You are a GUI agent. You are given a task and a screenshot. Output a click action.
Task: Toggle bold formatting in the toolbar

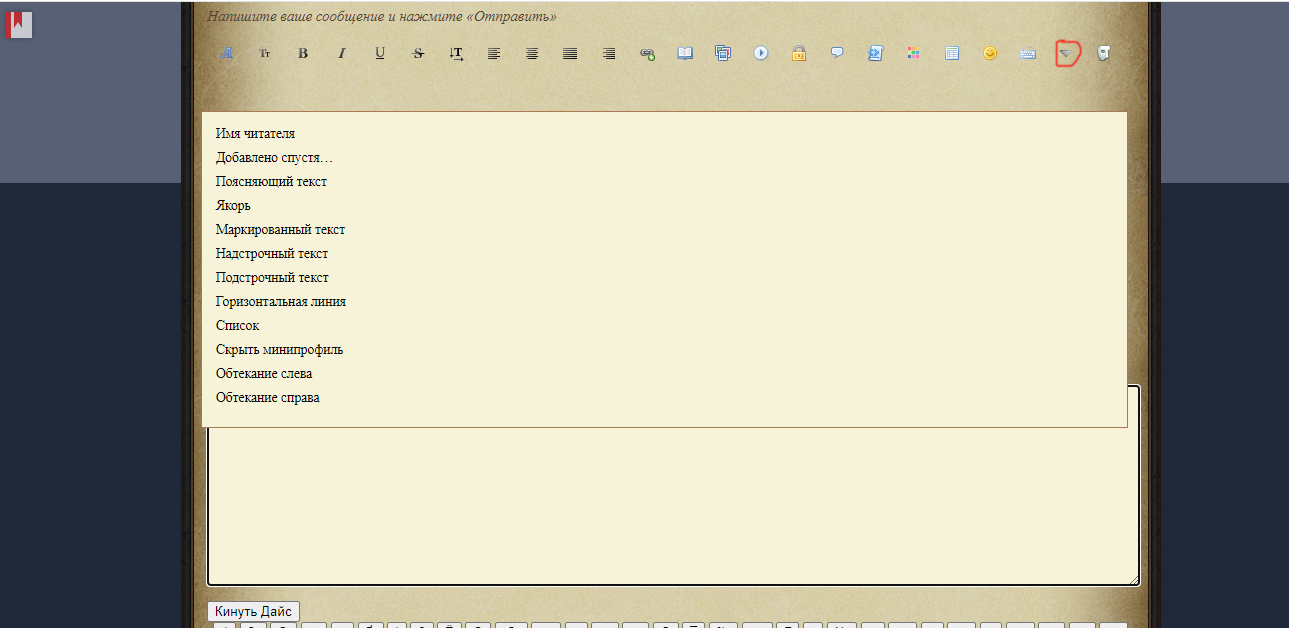point(303,54)
